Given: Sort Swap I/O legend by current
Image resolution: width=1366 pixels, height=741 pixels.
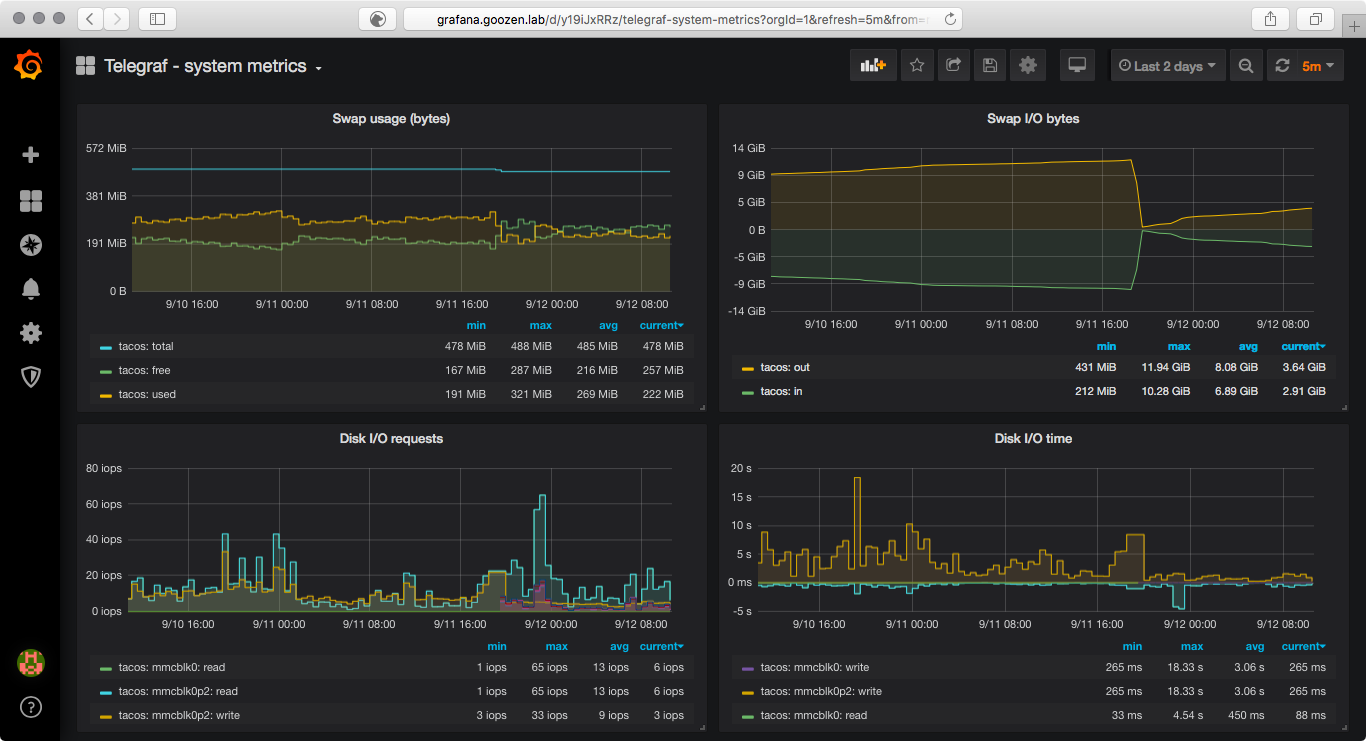Looking at the screenshot, I should tap(1304, 346).
